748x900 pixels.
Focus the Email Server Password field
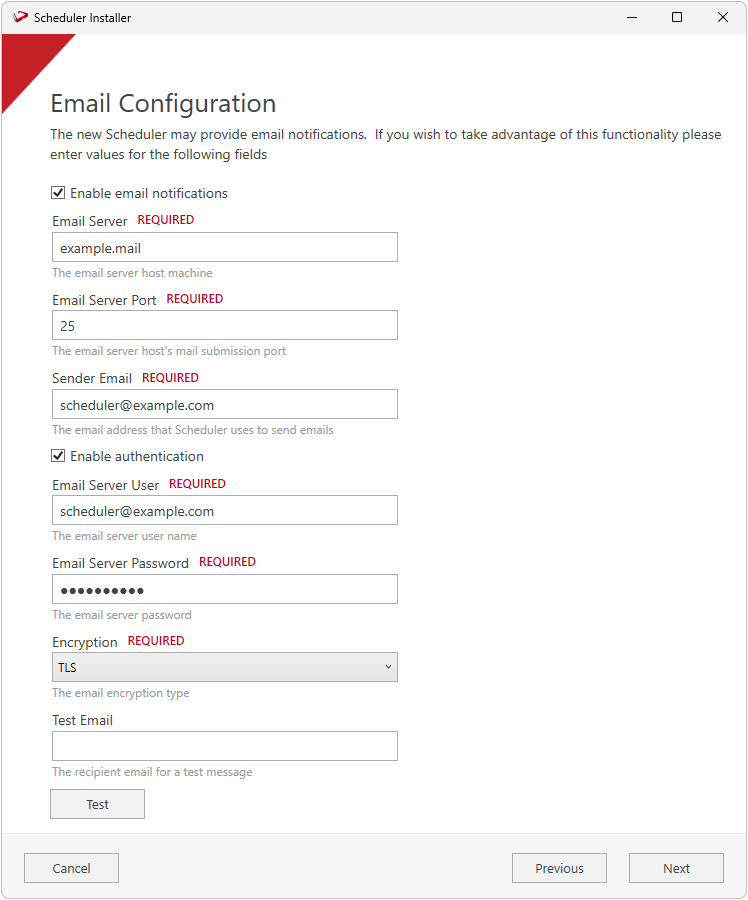[x=224, y=589]
